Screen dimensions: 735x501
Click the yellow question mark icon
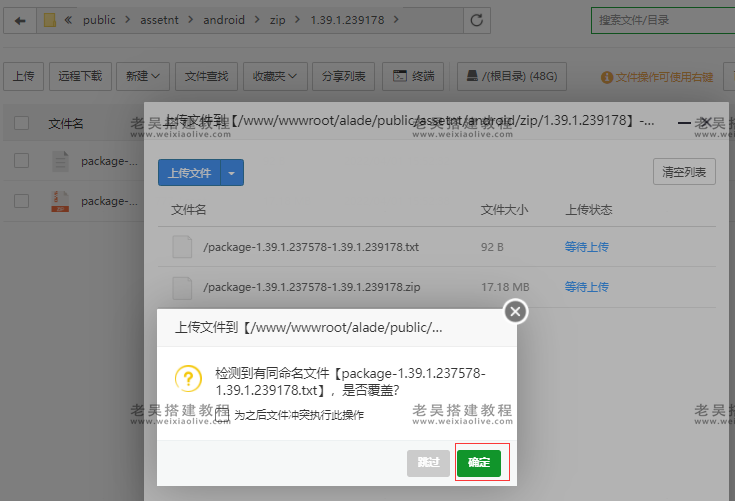[188, 378]
